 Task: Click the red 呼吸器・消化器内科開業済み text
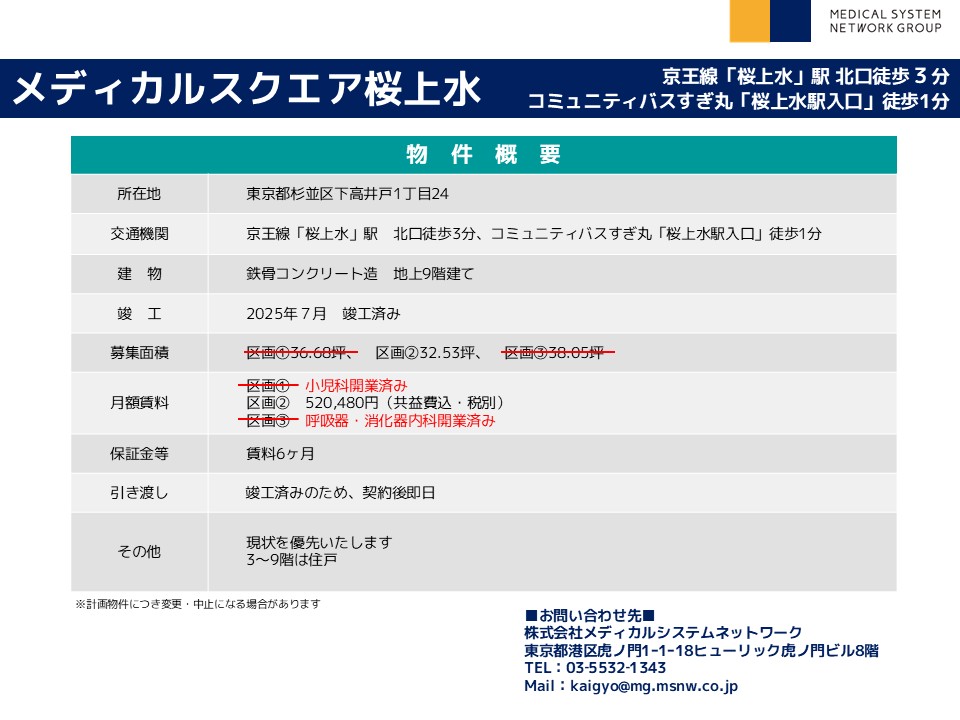click(400, 421)
